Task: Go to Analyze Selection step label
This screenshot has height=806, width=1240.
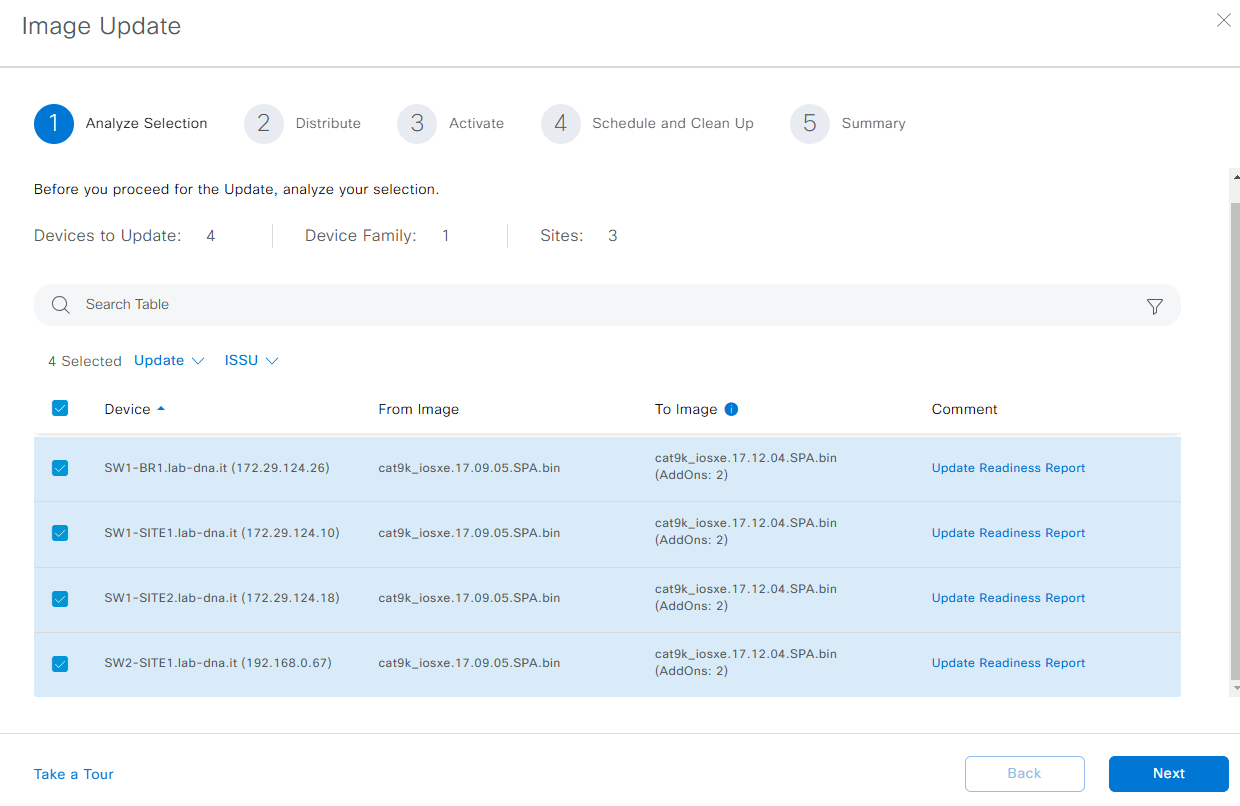Action: [x=147, y=124]
